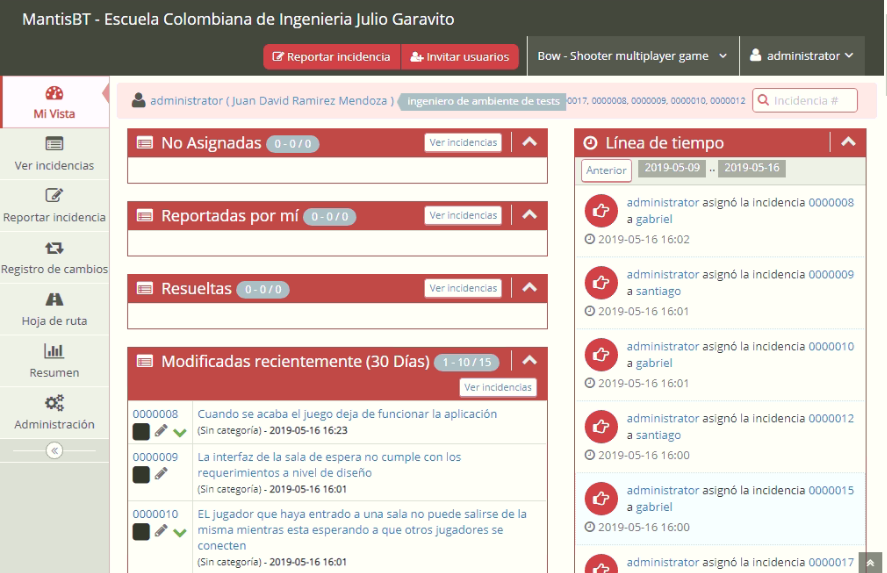Click status color box of issue 0000008

(x=141, y=432)
